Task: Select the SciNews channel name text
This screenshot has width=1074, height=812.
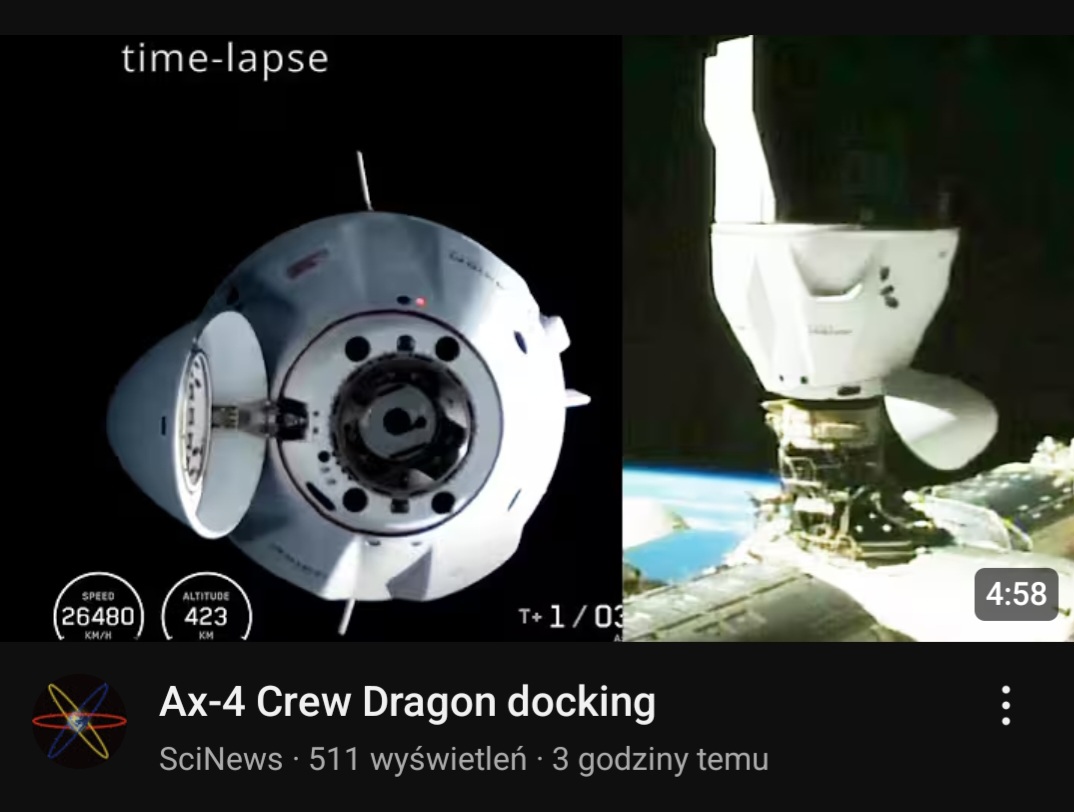Action: click(x=221, y=759)
